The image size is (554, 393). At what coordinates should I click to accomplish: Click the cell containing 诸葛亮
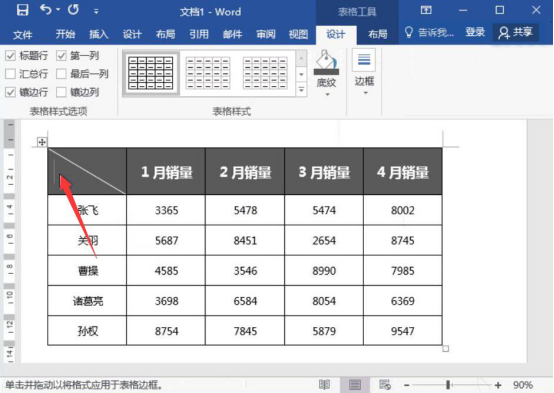click(88, 301)
